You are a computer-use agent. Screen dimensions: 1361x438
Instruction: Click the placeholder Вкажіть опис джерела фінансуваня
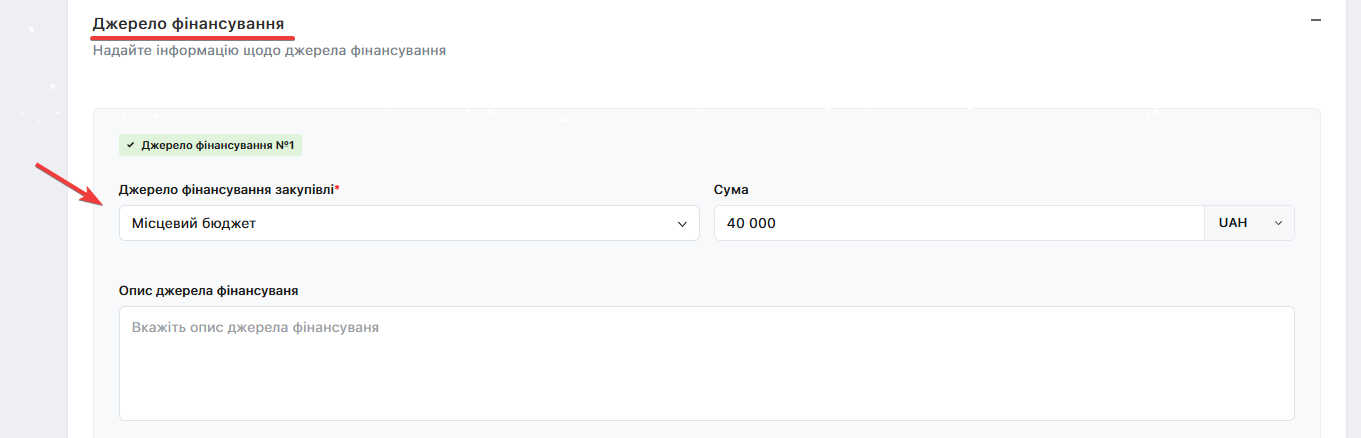click(255, 327)
